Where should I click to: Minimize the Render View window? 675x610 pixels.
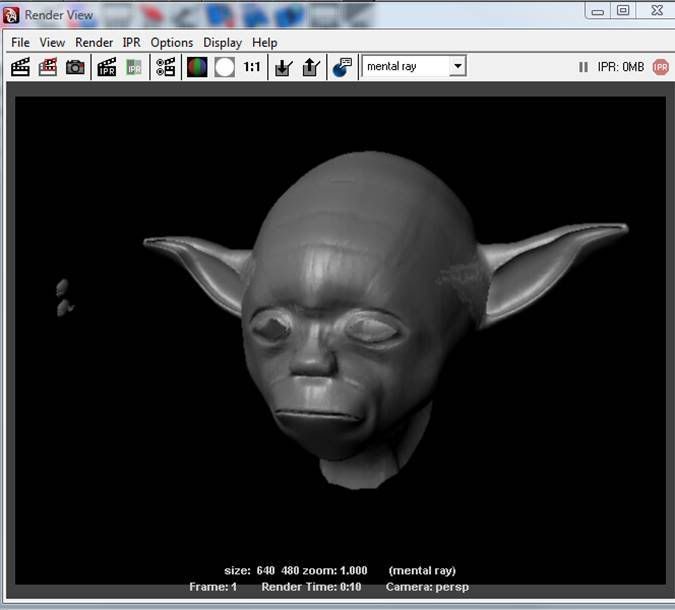[598, 12]
